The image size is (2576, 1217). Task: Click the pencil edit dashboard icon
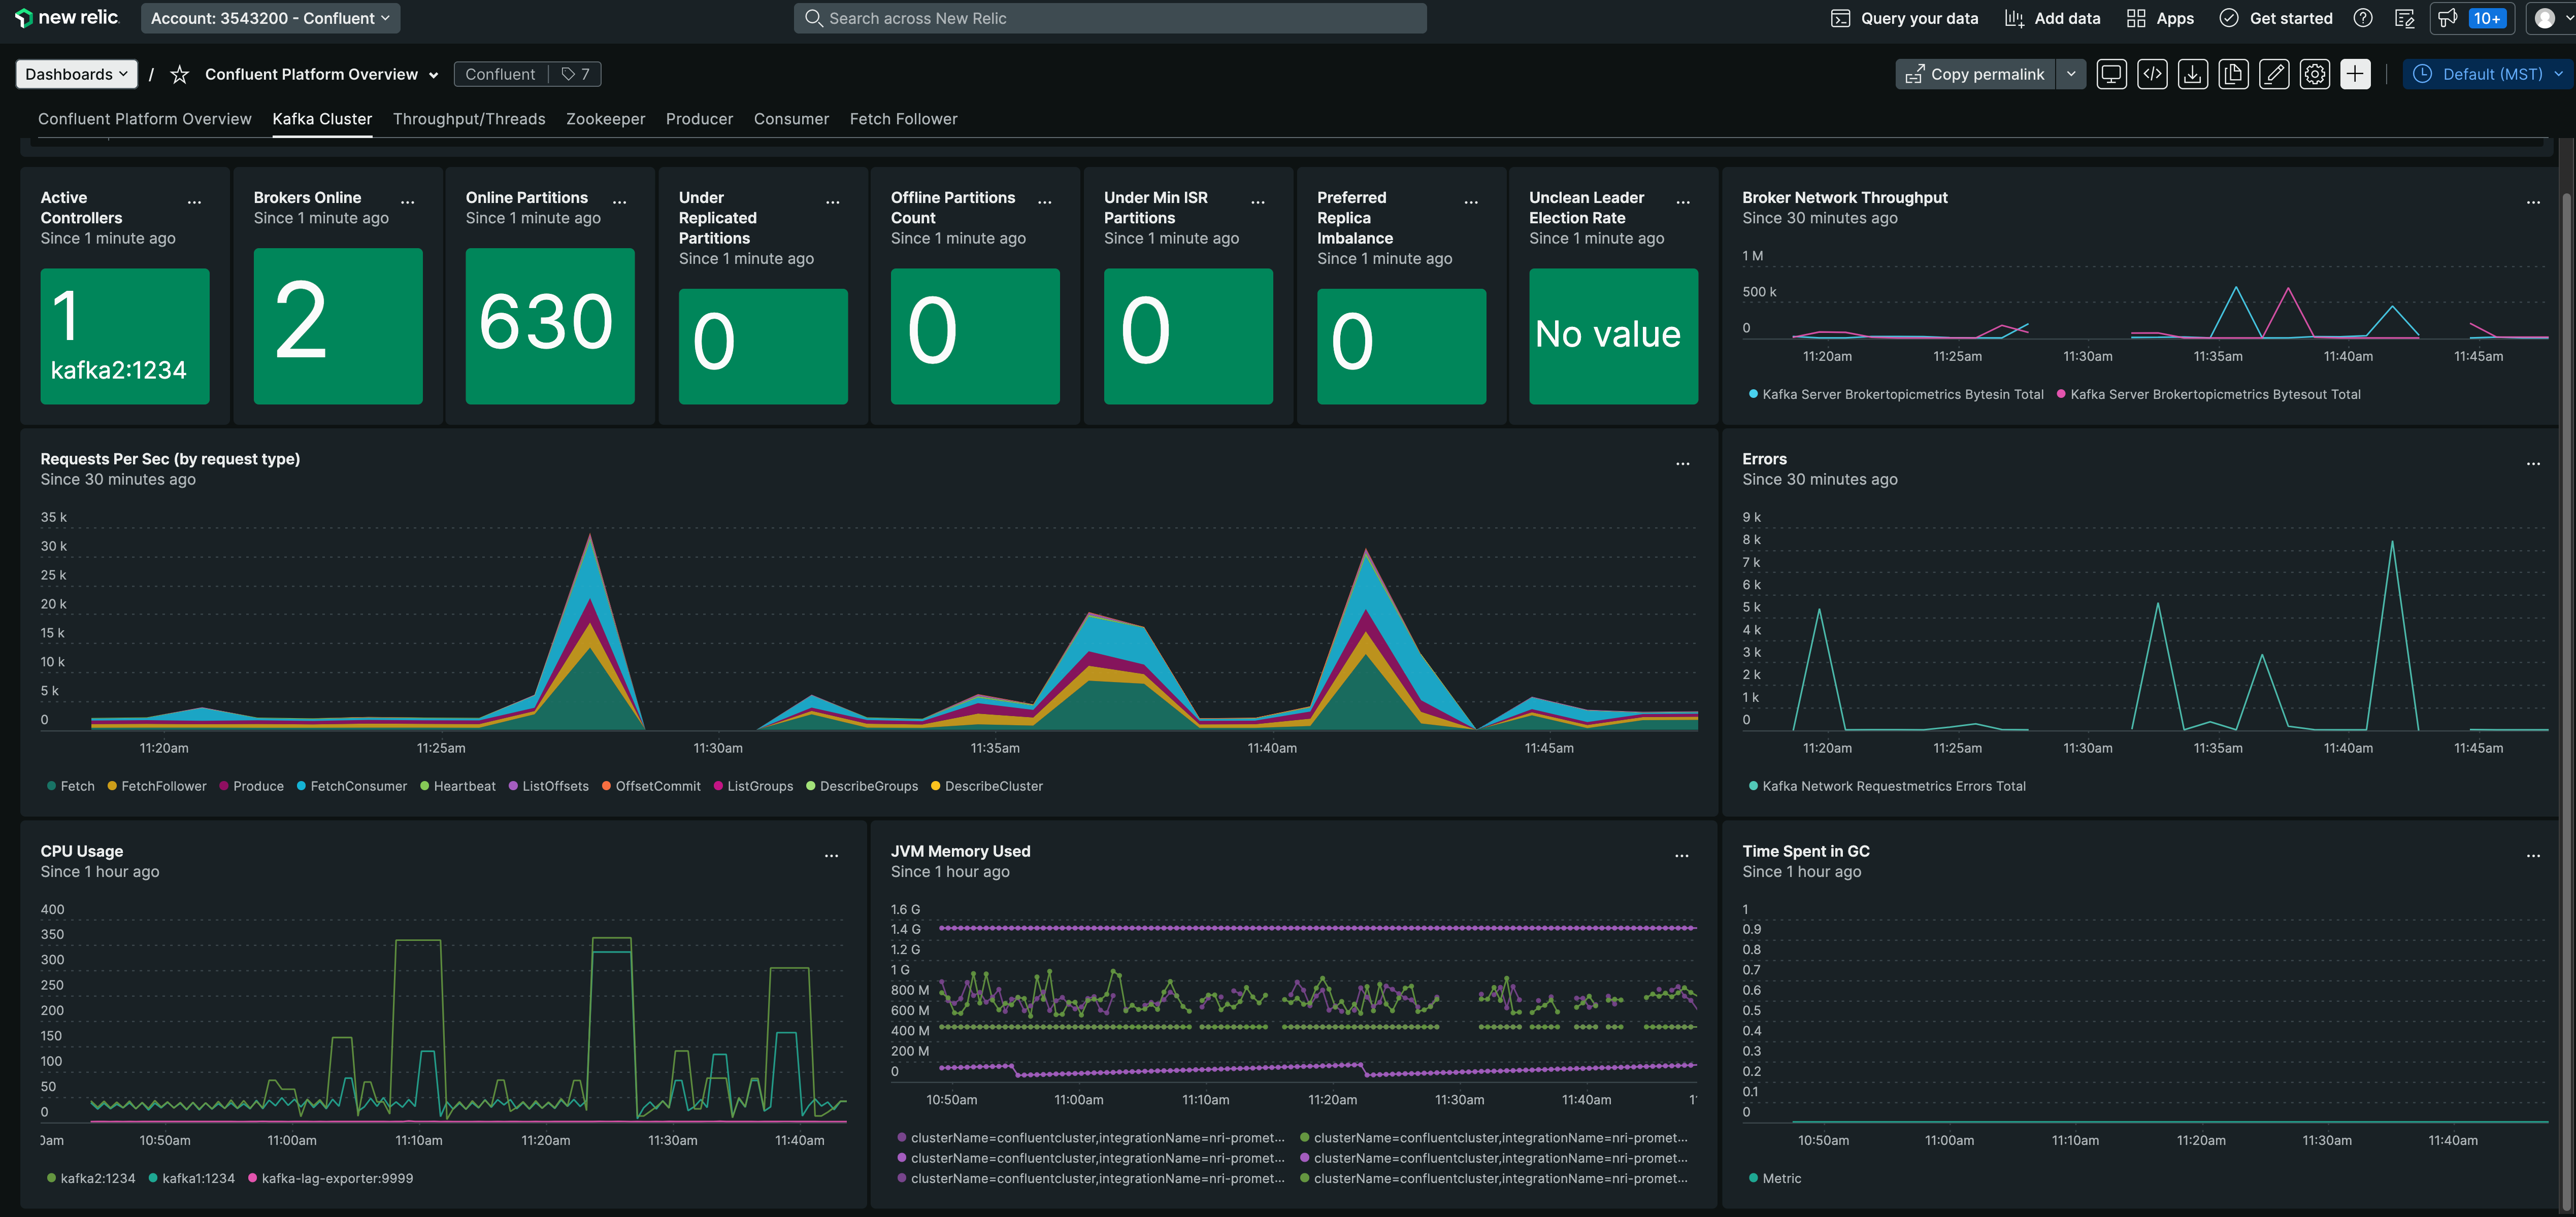click(2274, 74)
